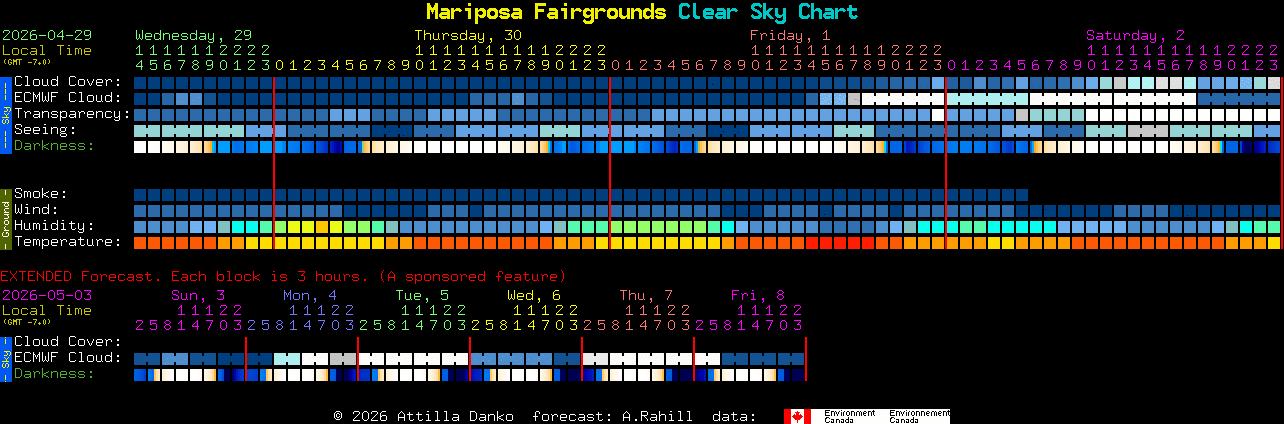This screenshot has width=1284, height=424.
Task: Click the cyan Clear Sky Chart title text
Action: point(768,12)
